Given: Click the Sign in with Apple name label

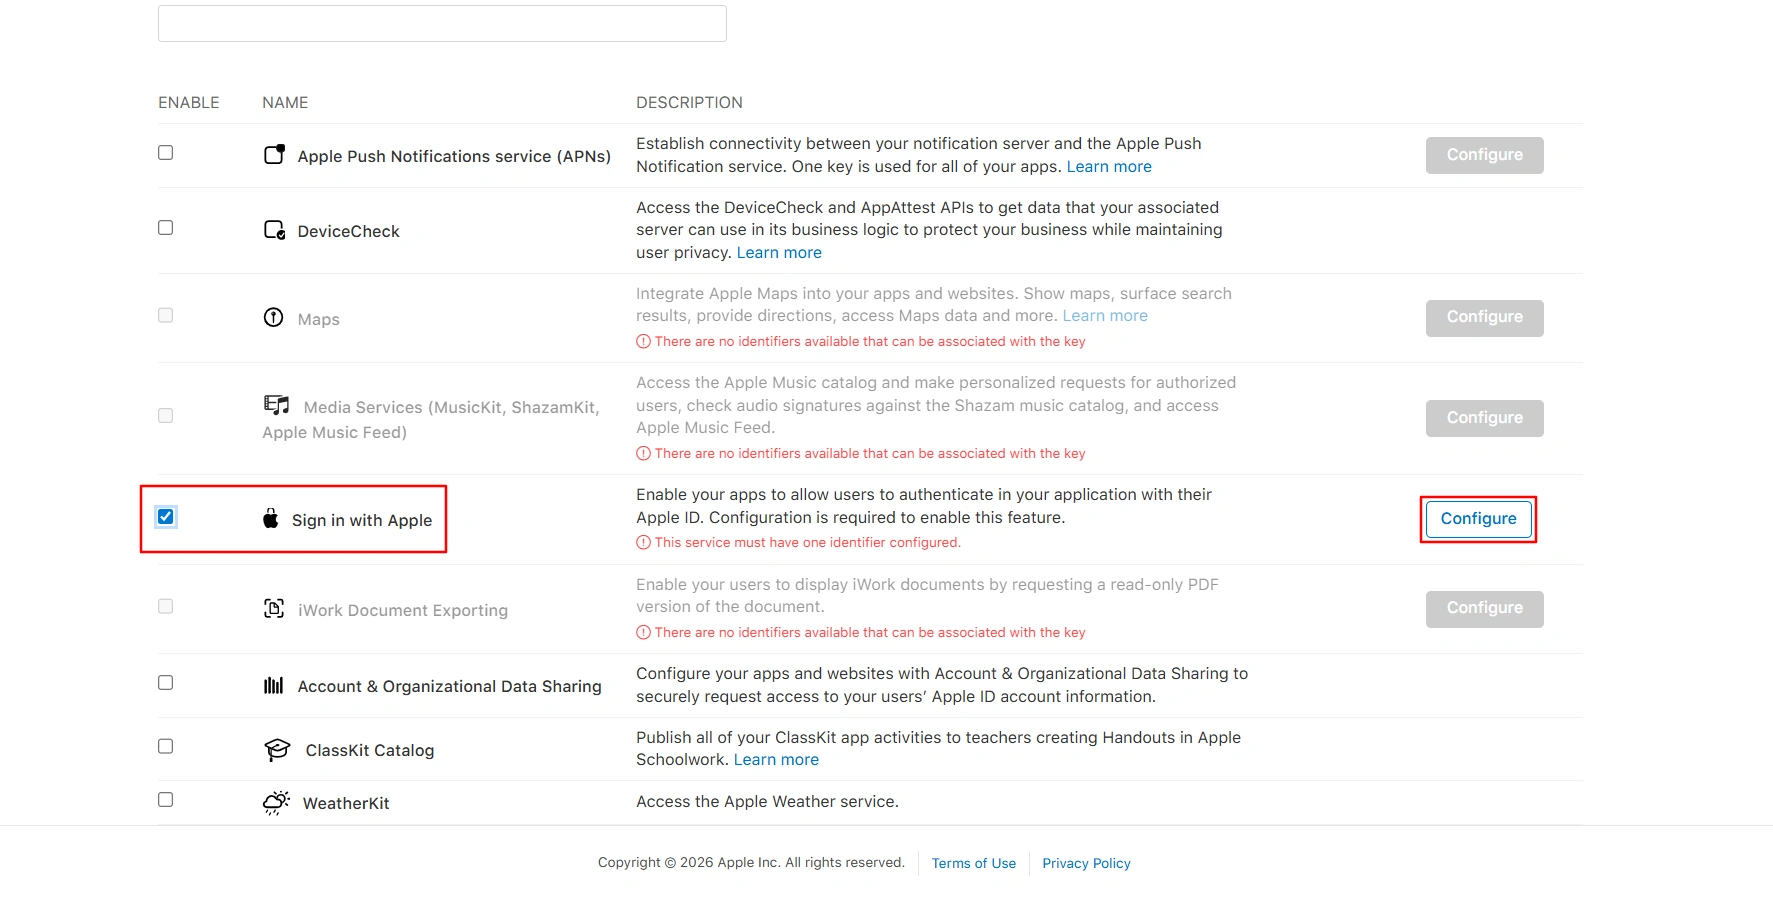Looking at the screenshot, I should pyautogui.click(x=362, y=521).
